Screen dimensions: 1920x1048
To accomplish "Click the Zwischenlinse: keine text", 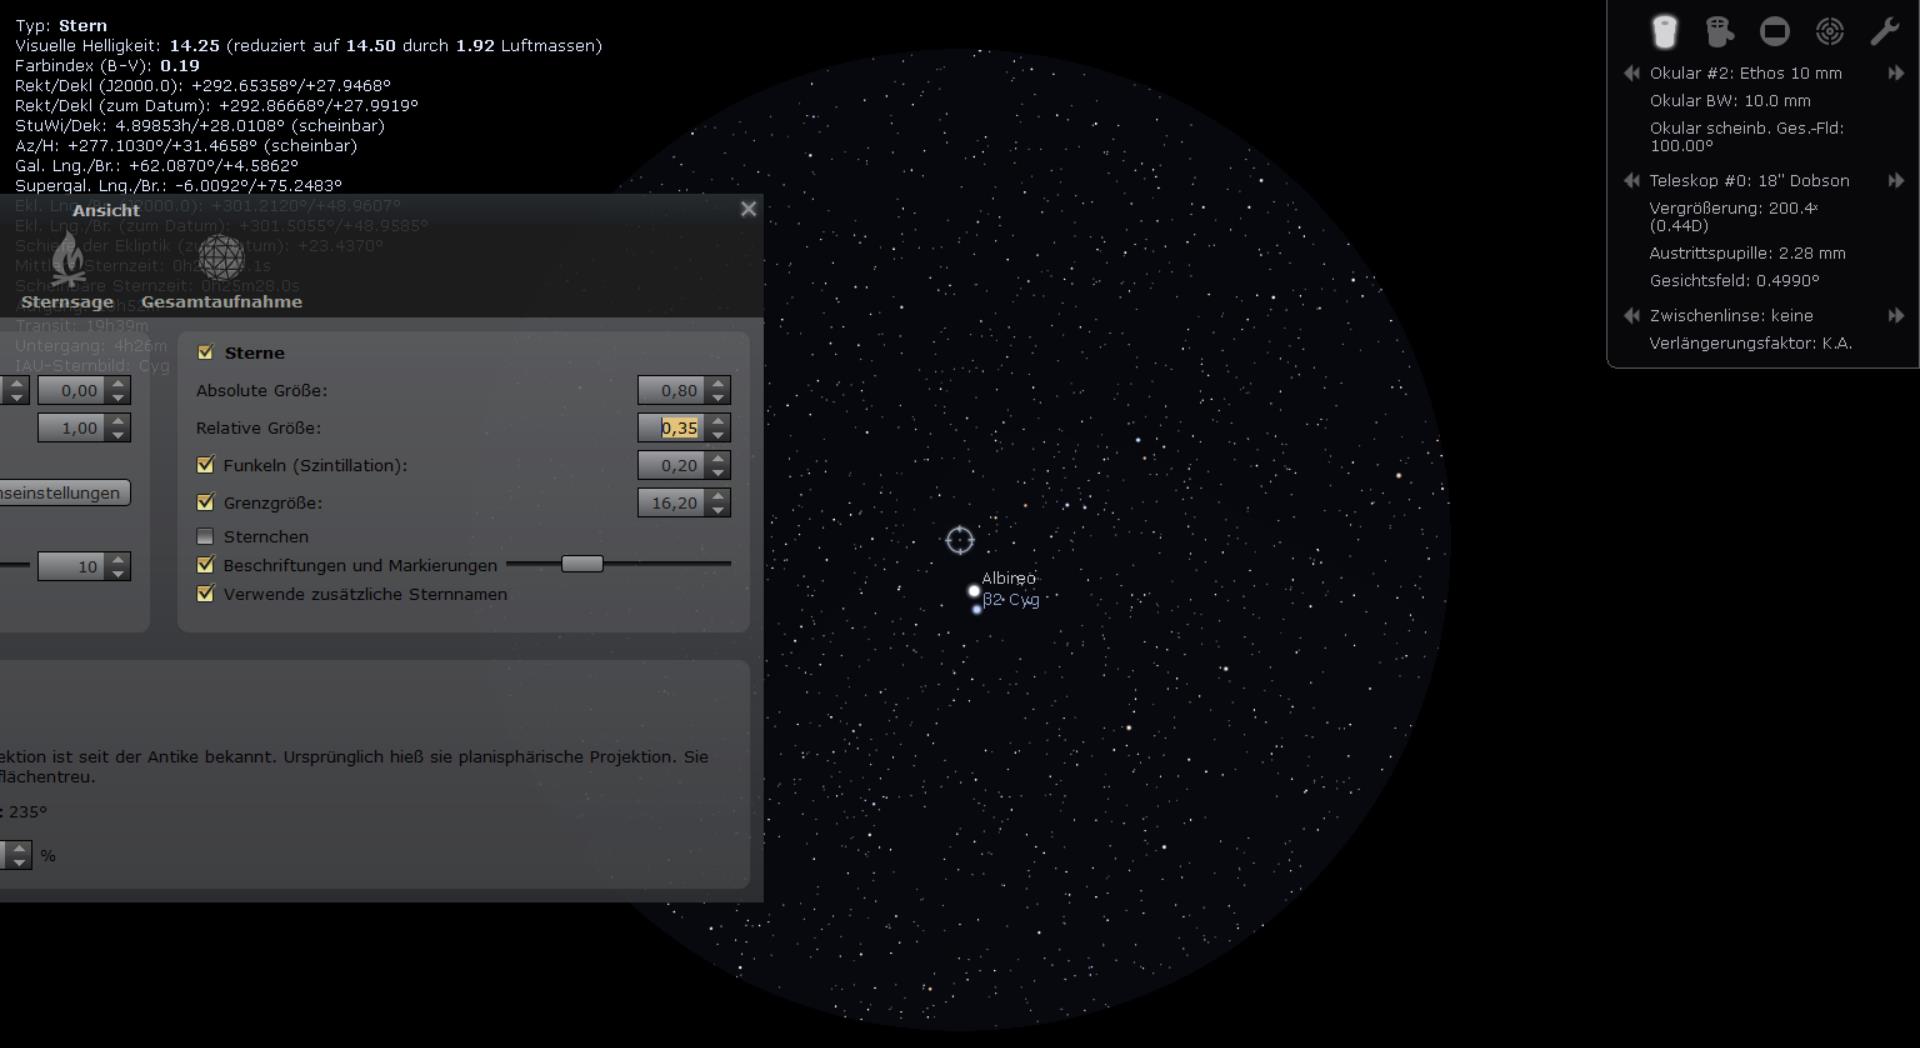I will pos(1731,316).
